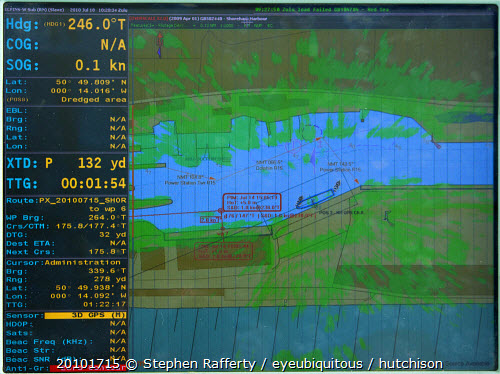Select the 7.6 kn speed label
This screenshot has height=374, width=500.
point(209,220)
